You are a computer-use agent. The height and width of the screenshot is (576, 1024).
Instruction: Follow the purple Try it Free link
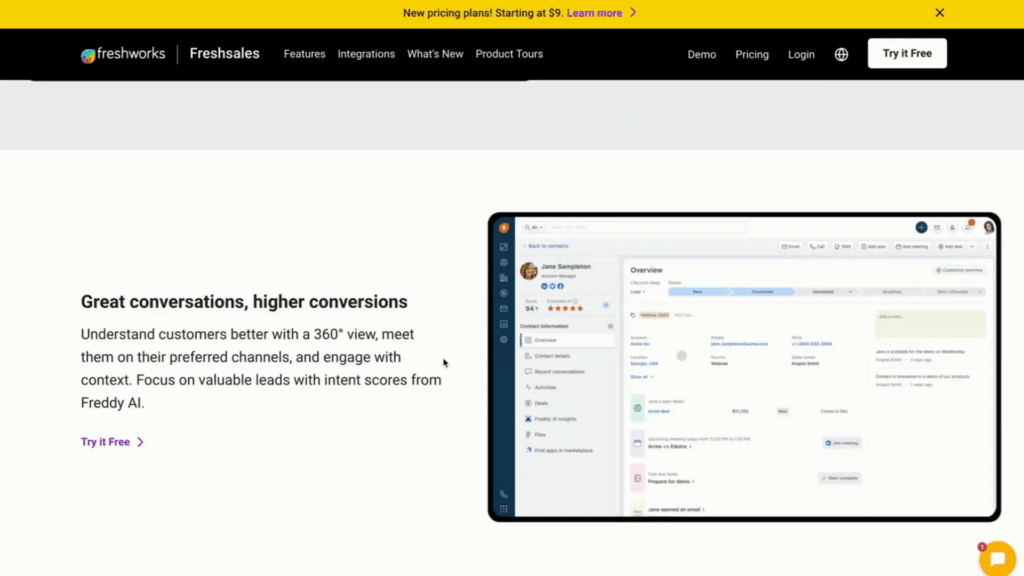pos(112,442)
